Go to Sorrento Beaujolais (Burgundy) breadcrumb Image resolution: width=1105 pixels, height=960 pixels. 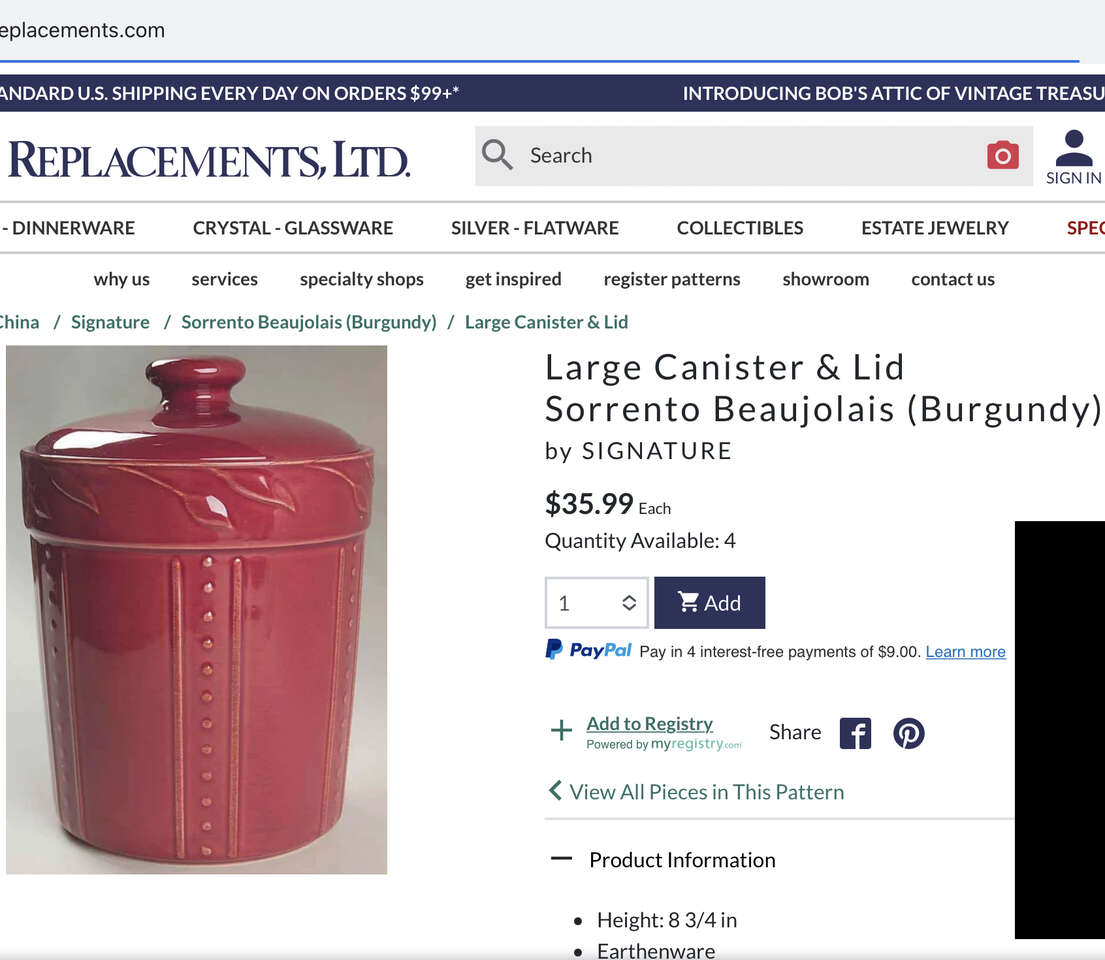[309, 322]
